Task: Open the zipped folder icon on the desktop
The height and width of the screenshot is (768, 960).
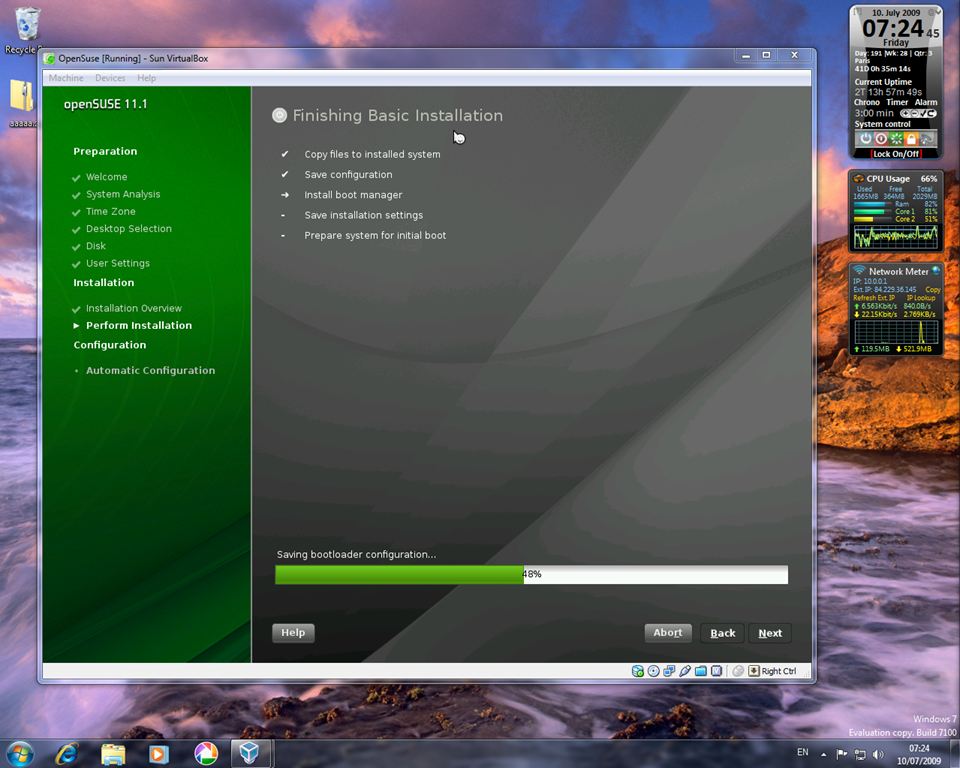Action: [x=23, y=101]
